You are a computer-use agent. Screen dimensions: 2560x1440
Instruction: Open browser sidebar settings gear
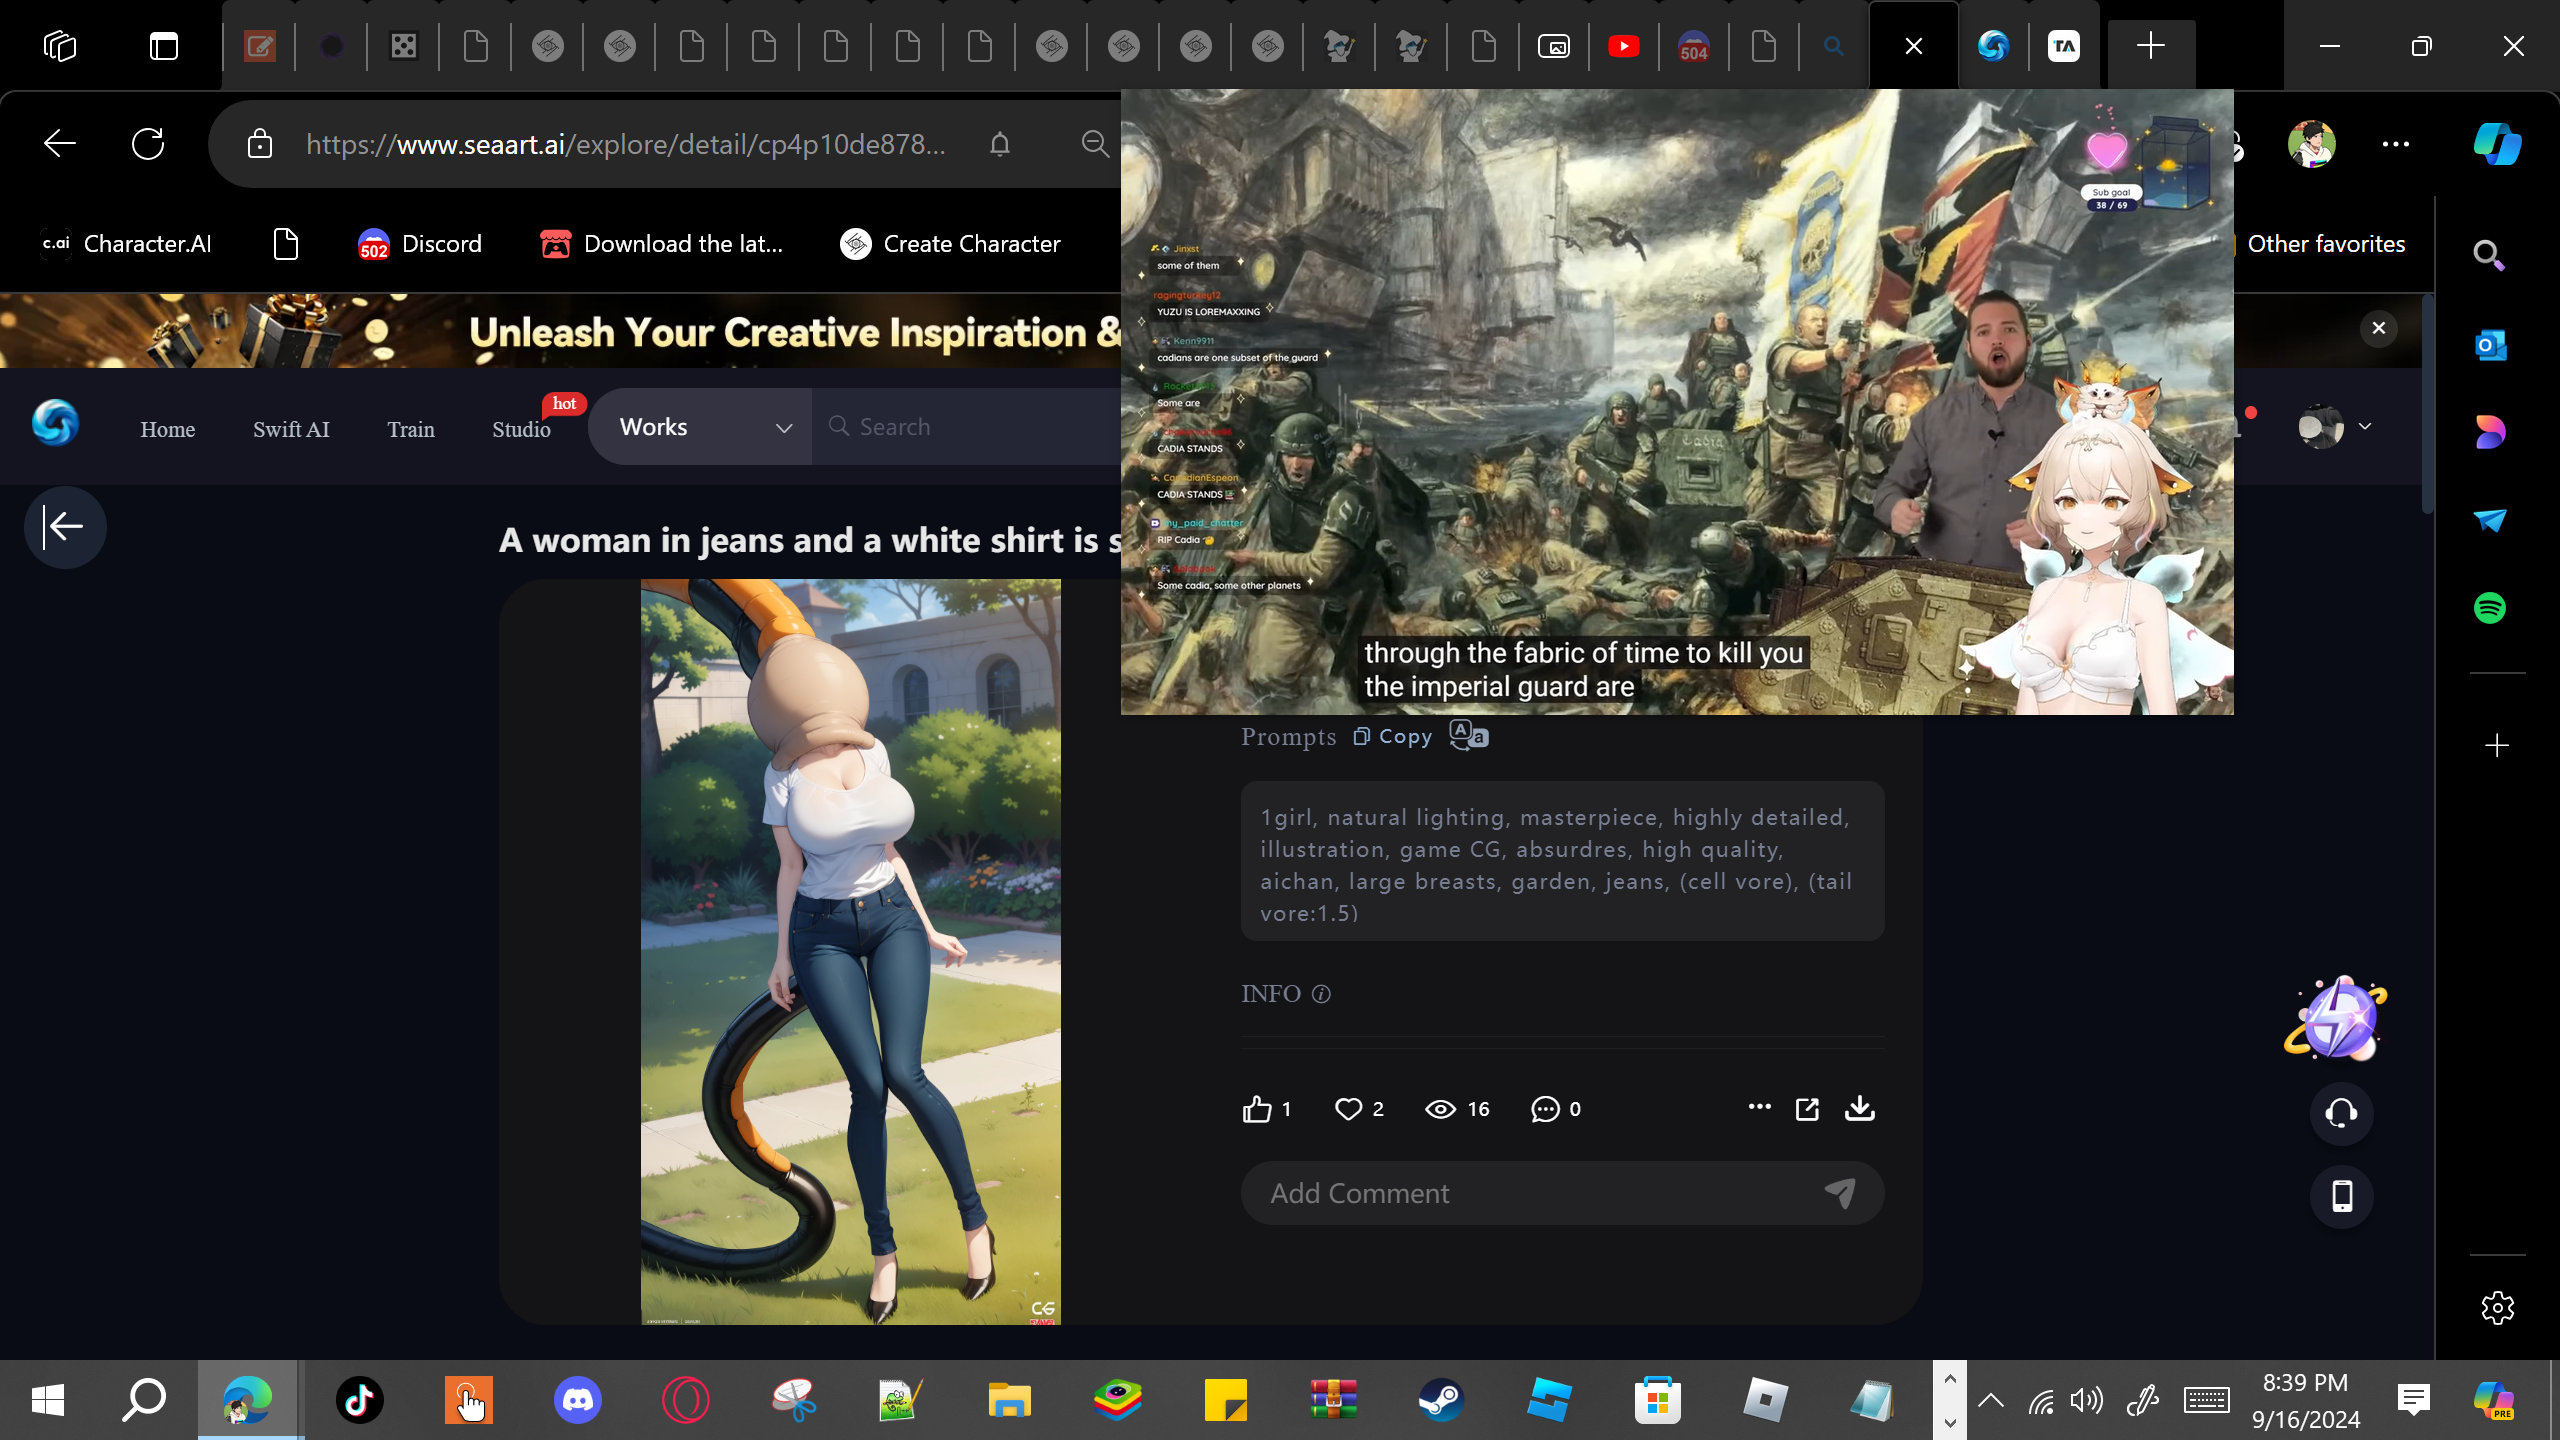point(2497,1308)
